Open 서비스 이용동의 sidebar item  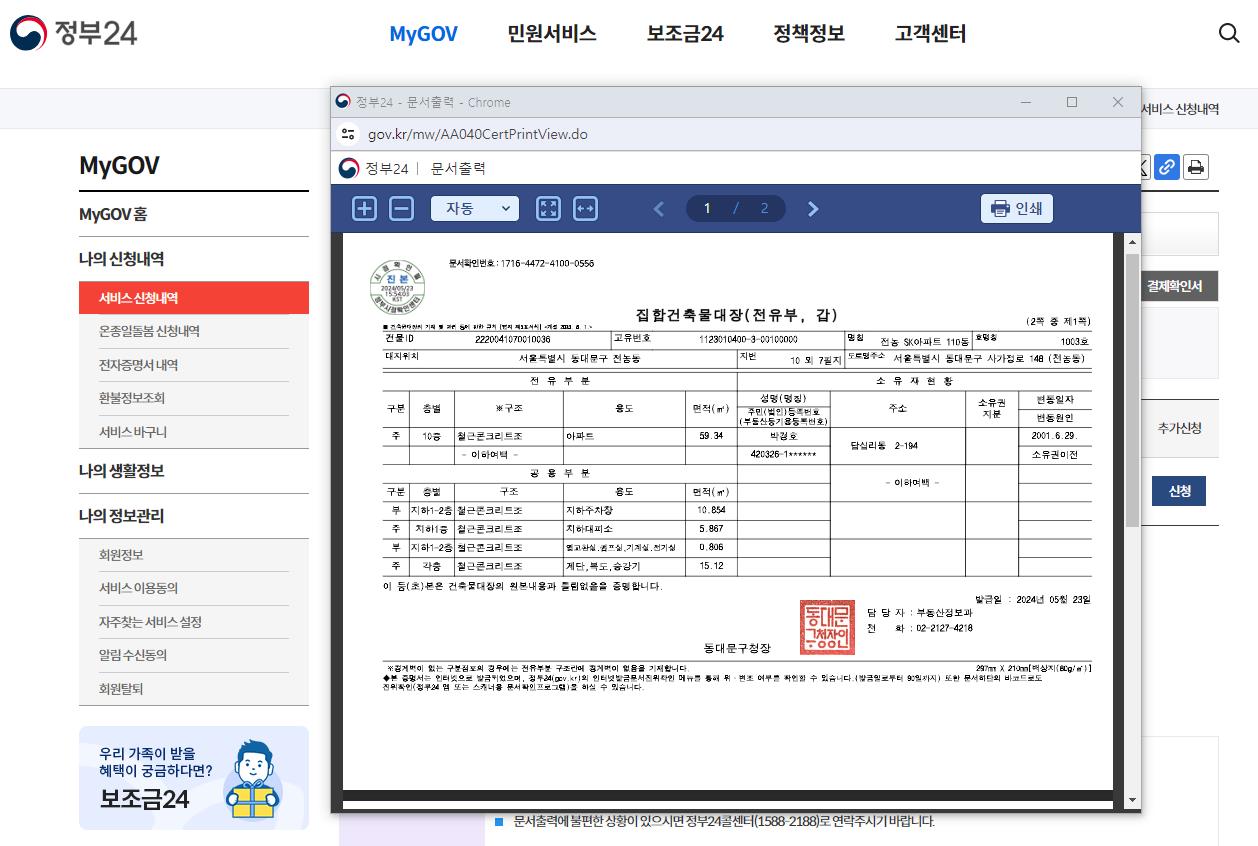[138, 588]
